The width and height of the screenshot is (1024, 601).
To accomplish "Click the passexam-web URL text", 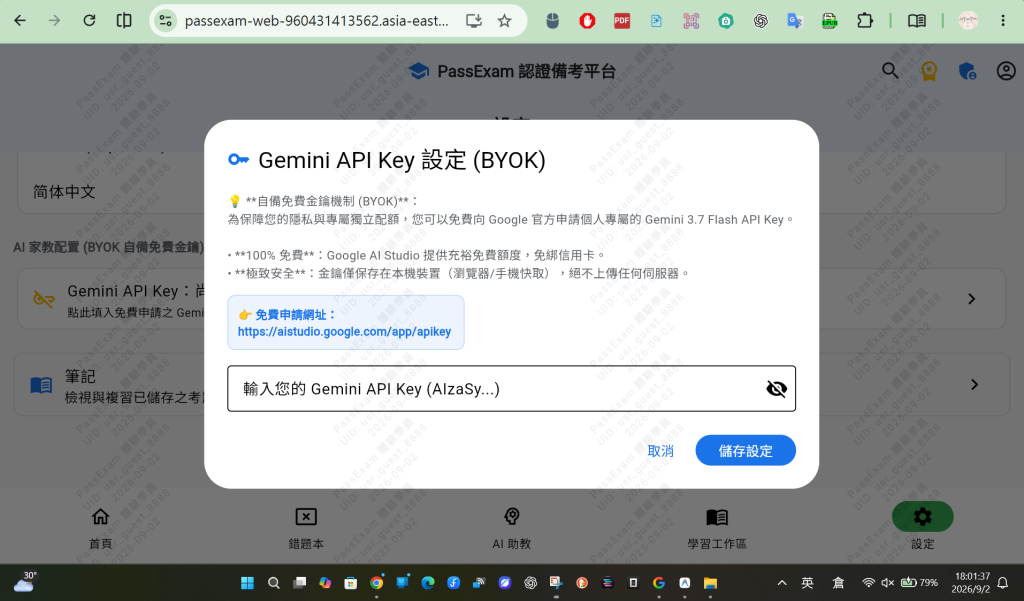I will [317, 21].
